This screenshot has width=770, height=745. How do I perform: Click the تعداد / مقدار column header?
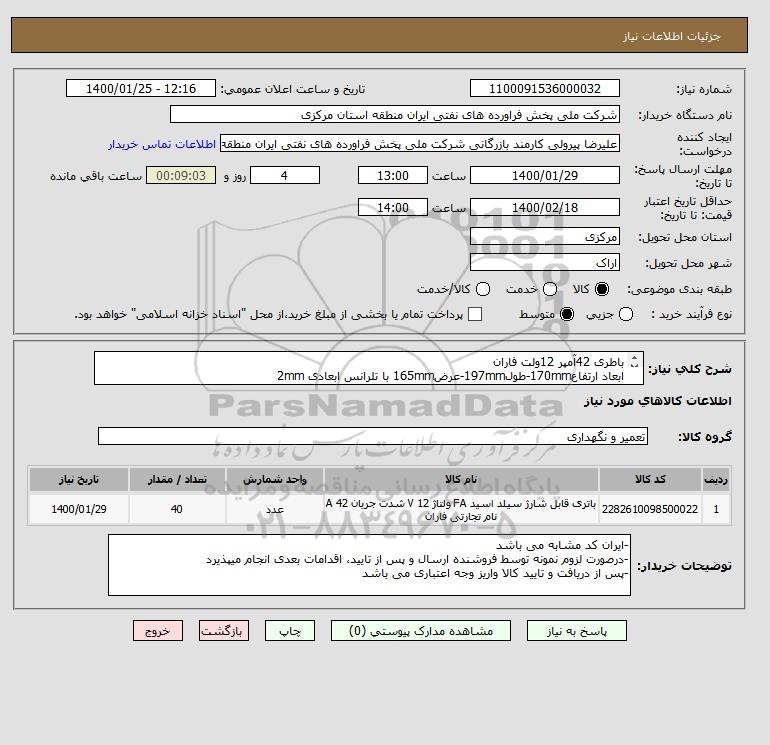coord(177,479)
